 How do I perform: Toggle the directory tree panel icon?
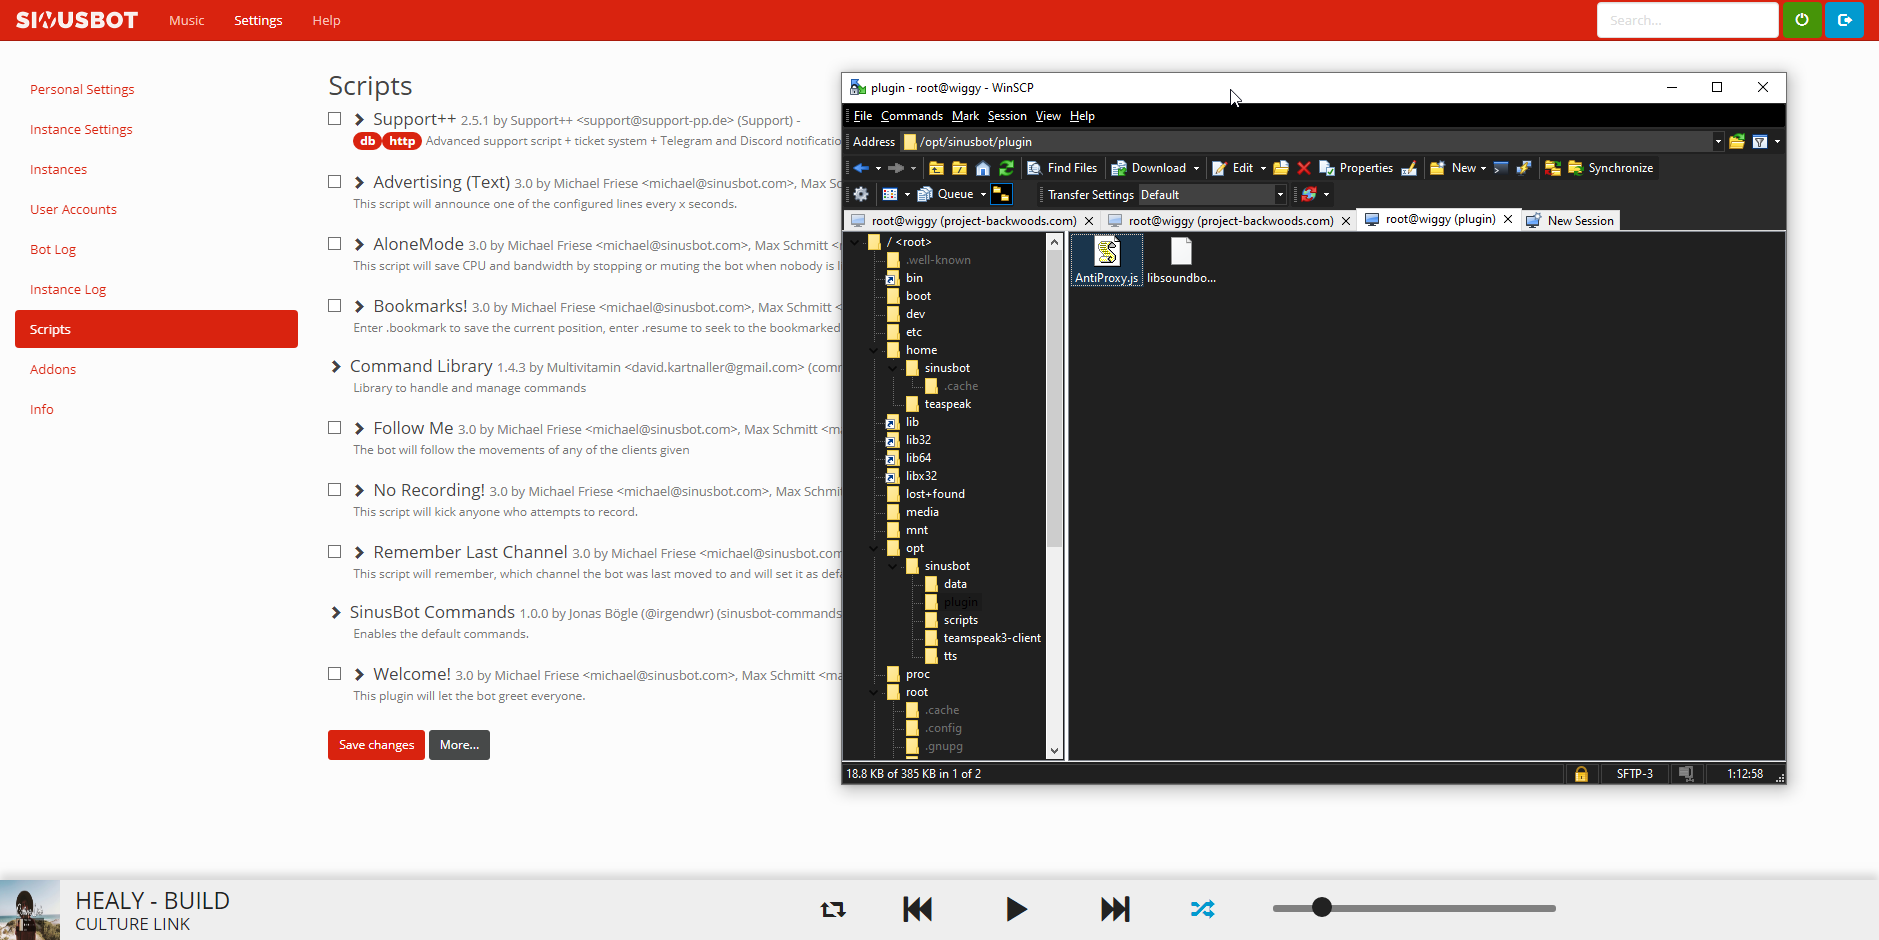[1001, 194]
